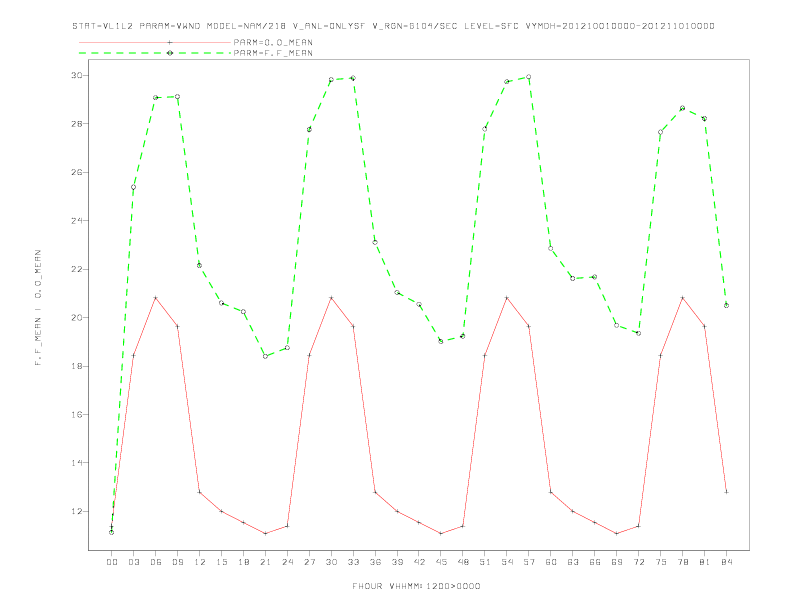Click the red plus data point at hour 30
The image size is (792, 612).
tap(331, 298)
